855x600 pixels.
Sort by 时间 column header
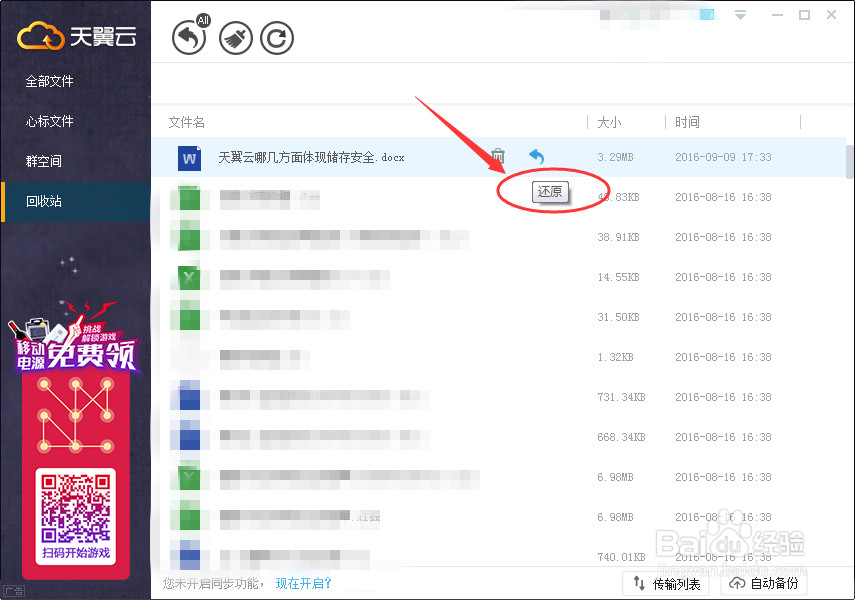pos(687,122)
